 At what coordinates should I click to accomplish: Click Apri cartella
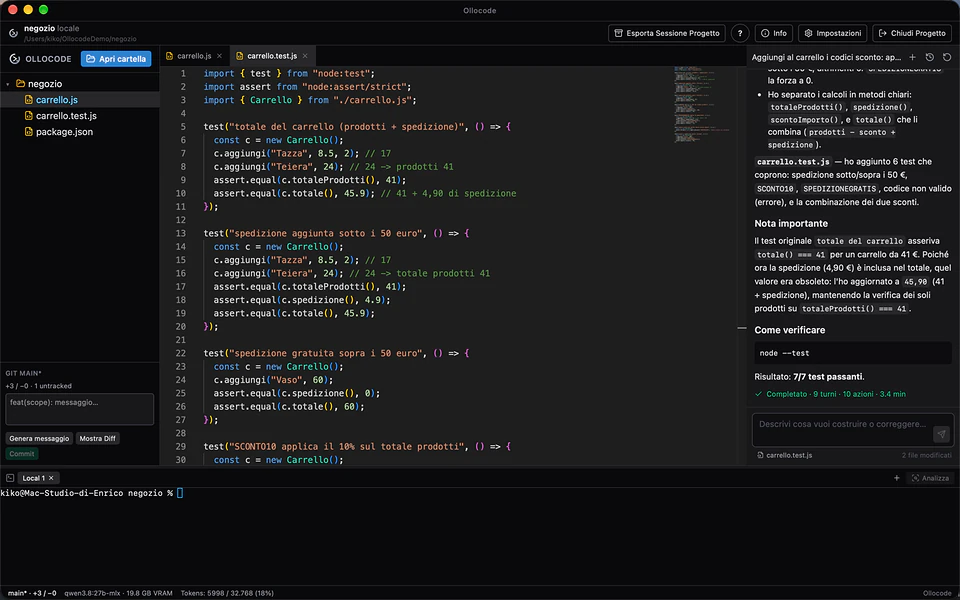tap(116, 59)
